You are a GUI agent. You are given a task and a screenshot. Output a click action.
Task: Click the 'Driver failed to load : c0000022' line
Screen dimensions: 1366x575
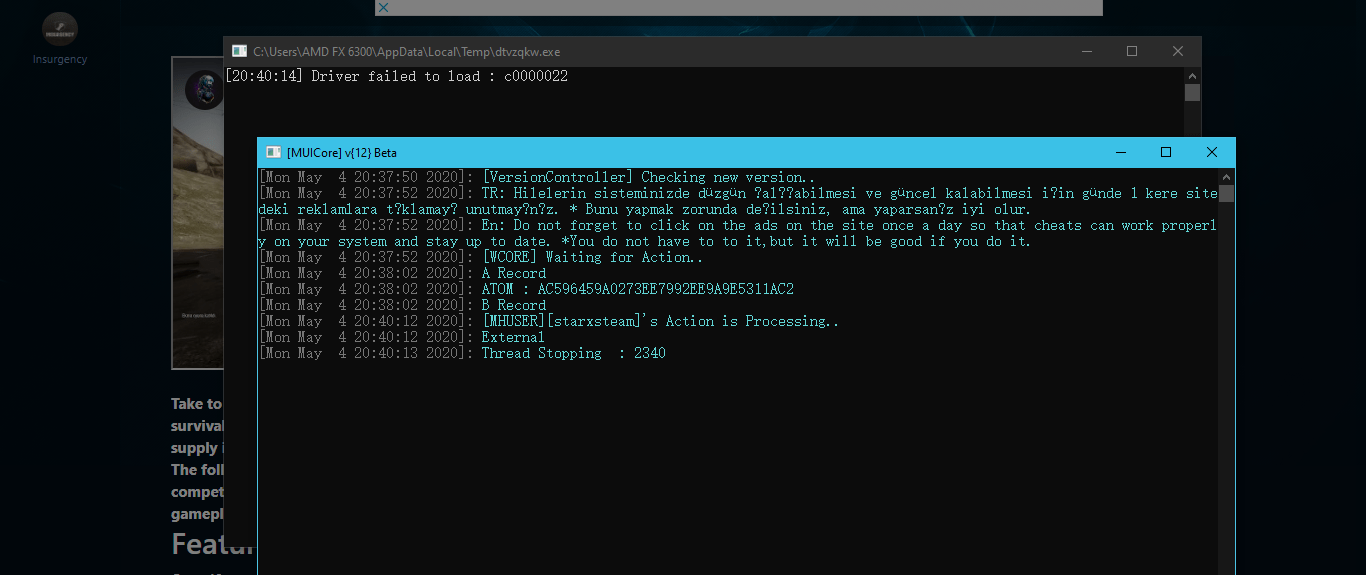396,76
